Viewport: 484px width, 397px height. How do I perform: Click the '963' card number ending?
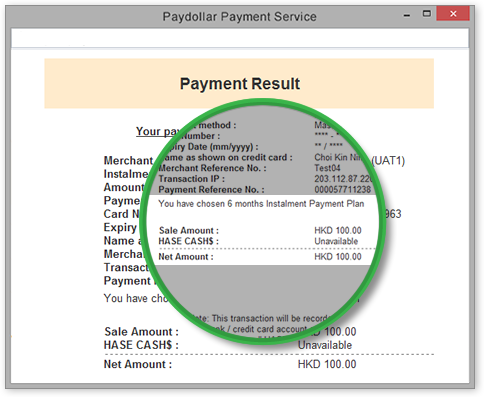coord(393,214)
